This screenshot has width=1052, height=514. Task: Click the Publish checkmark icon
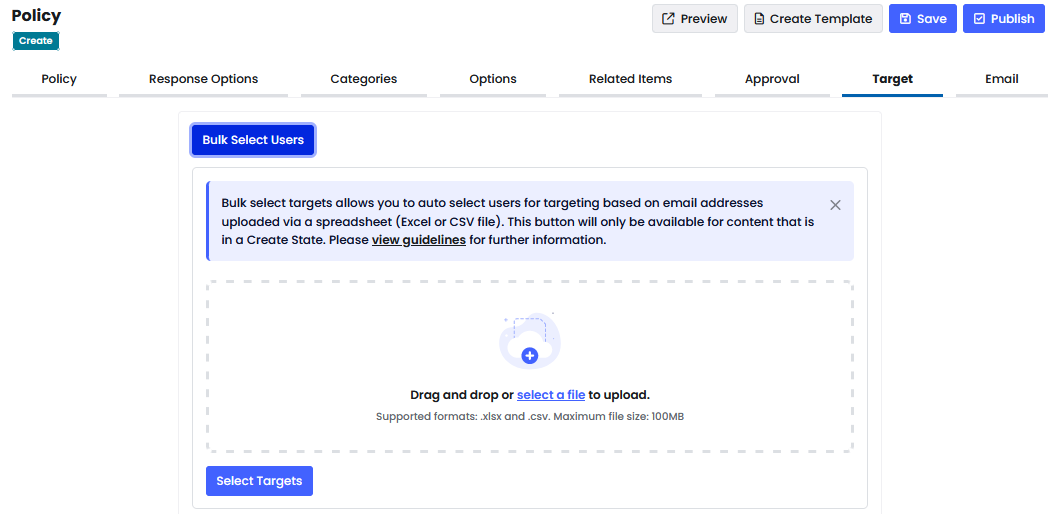[x=979, y=19]
